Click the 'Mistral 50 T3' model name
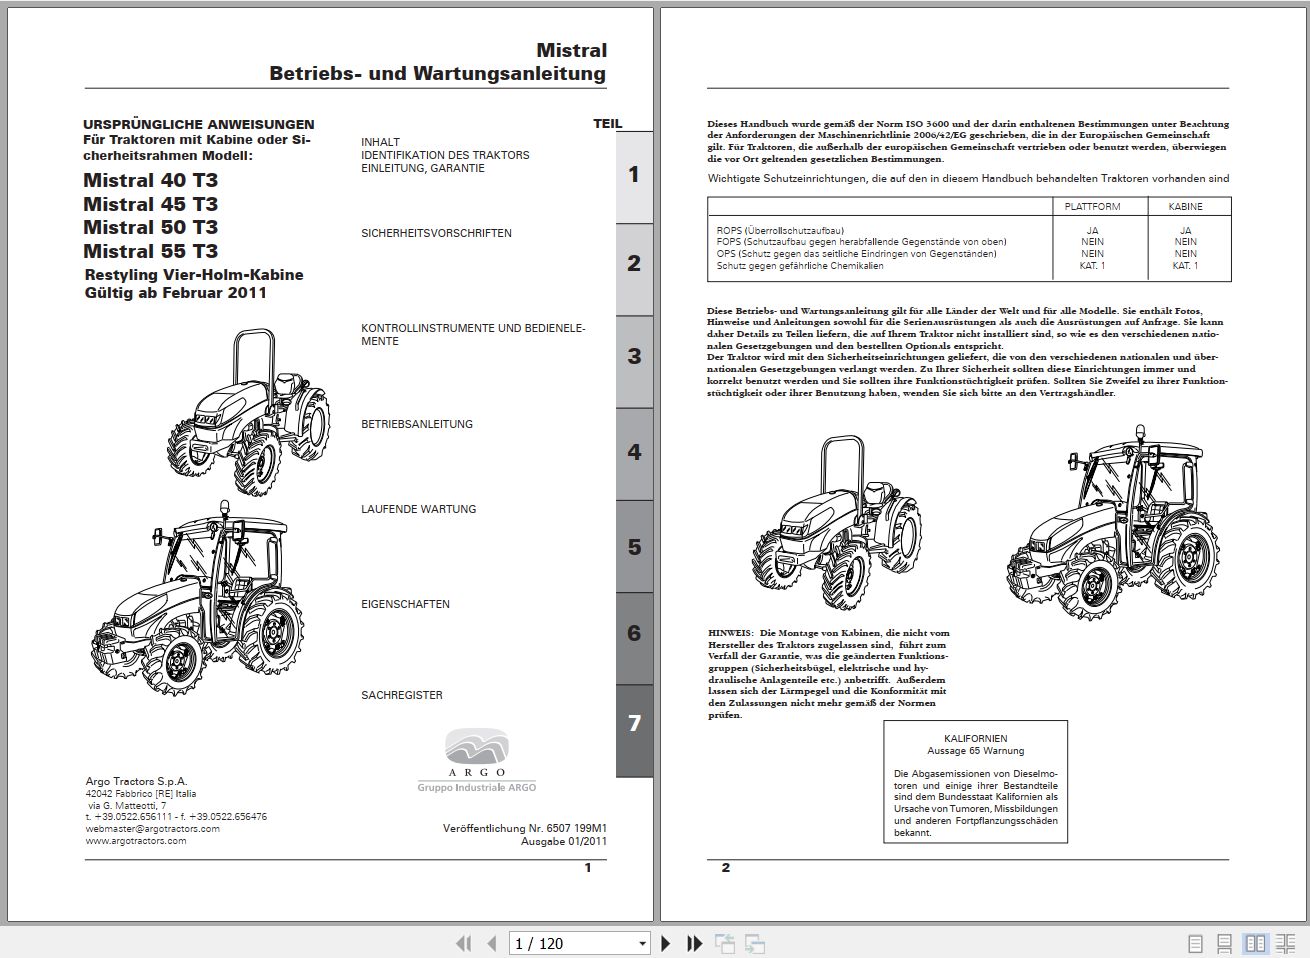Viewport: 1310px width, 958px height. click(x=150, y=227)
